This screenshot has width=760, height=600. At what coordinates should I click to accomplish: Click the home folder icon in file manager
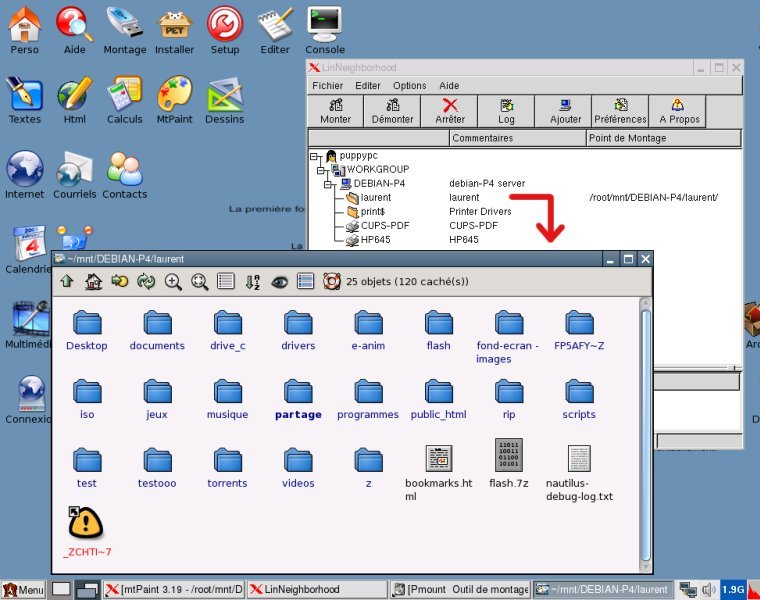tap(93, 282)
